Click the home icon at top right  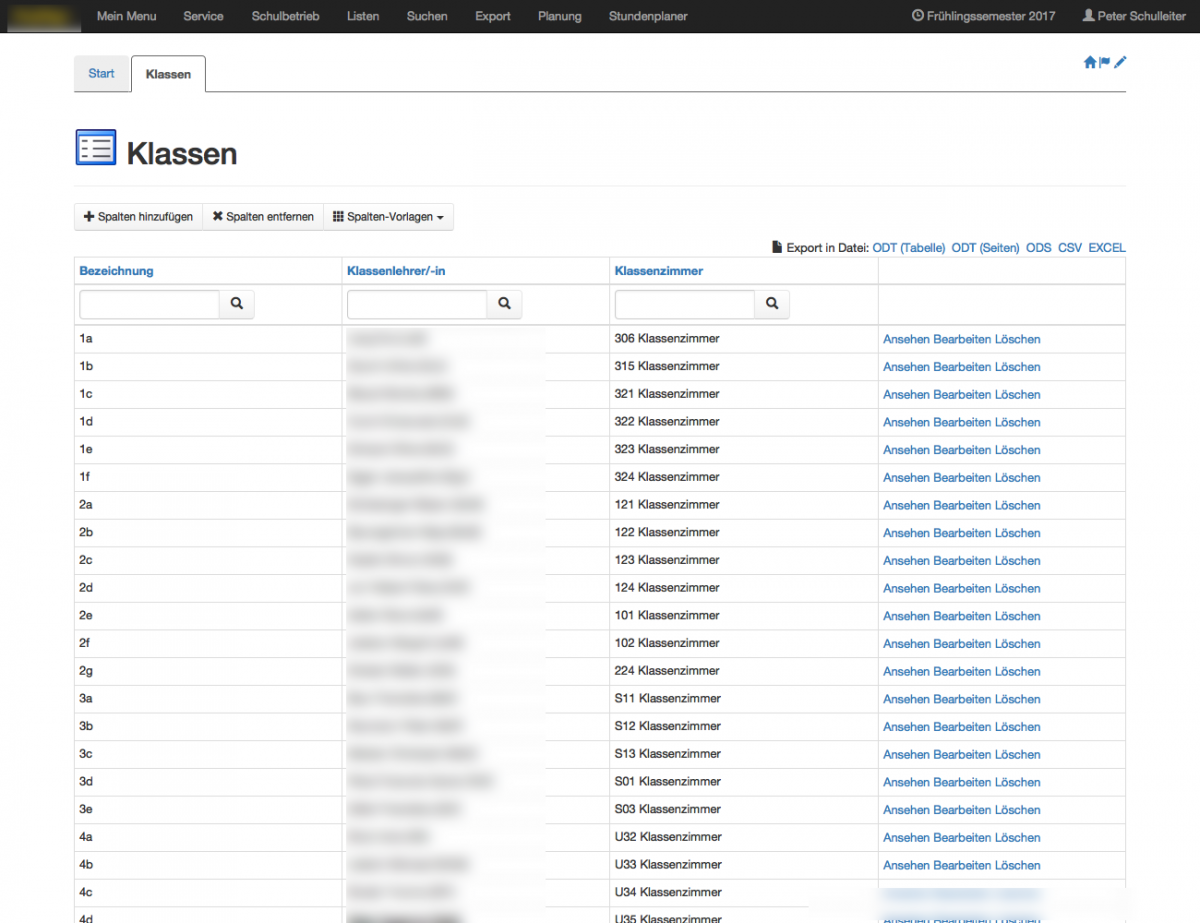point(1089,62)
